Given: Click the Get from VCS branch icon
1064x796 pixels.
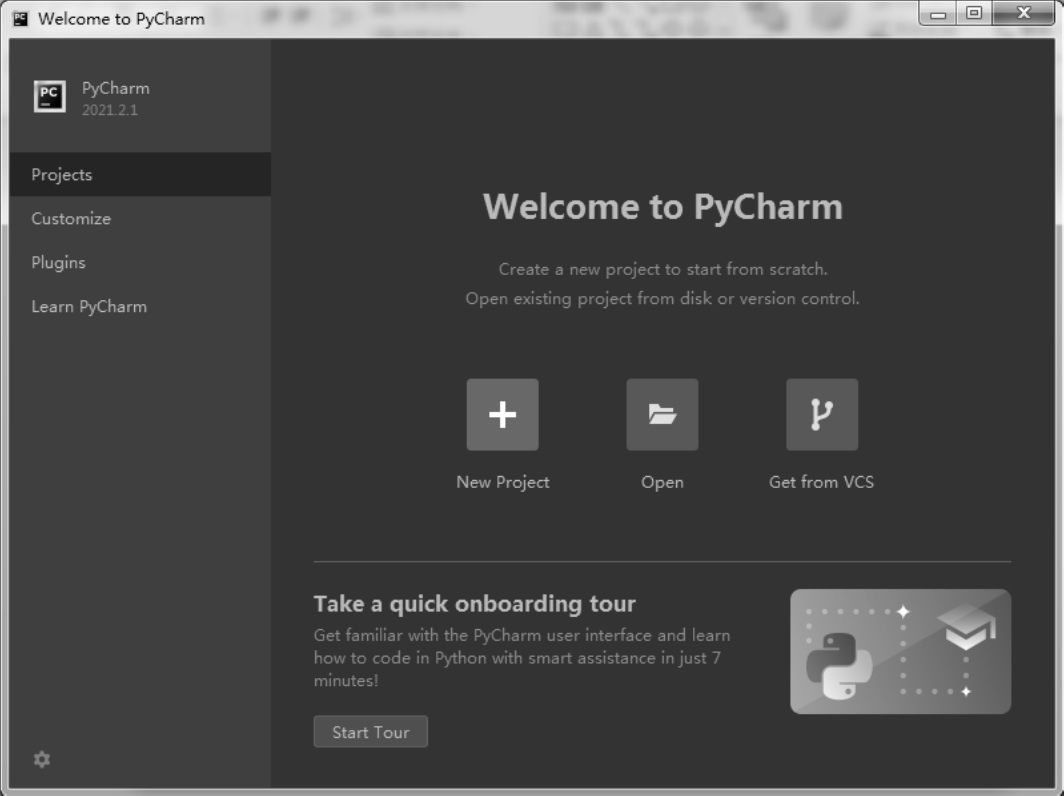Looking at the screenshot, I should (x=821, y=414).
